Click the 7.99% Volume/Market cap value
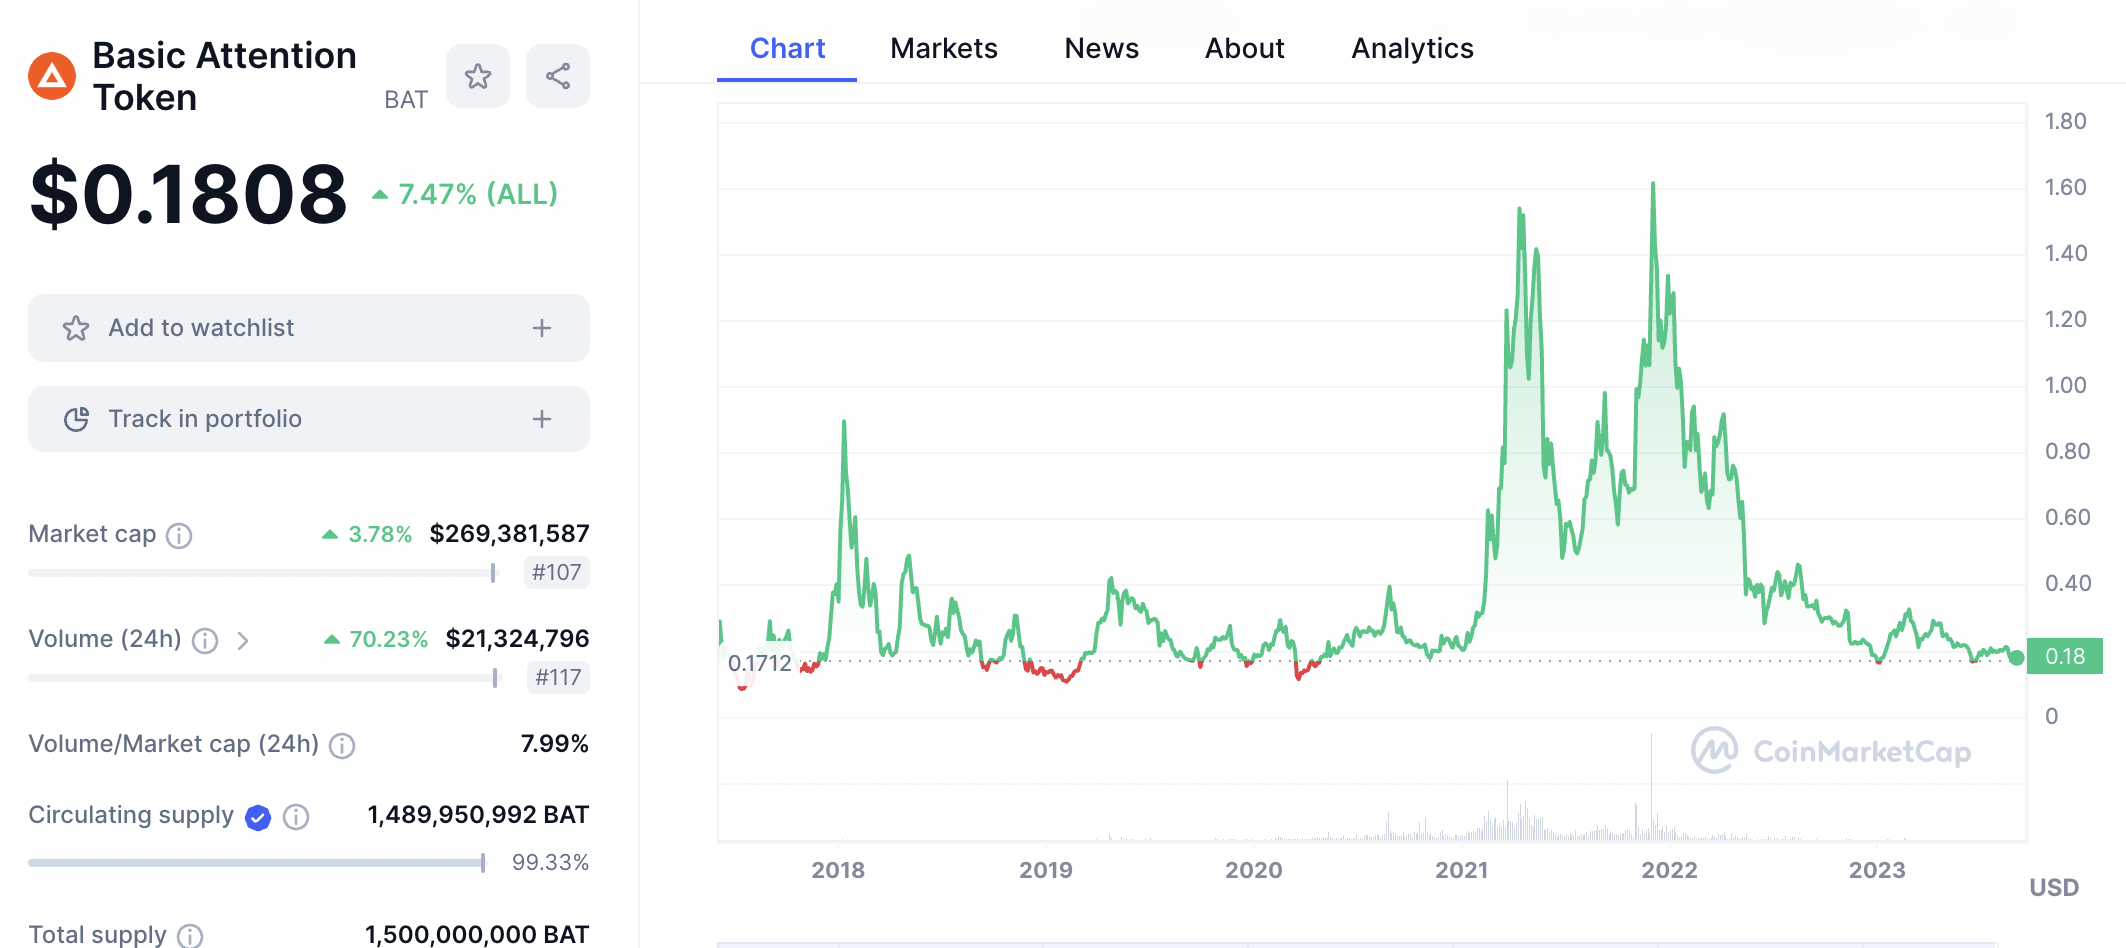 (x=554, y=744)
